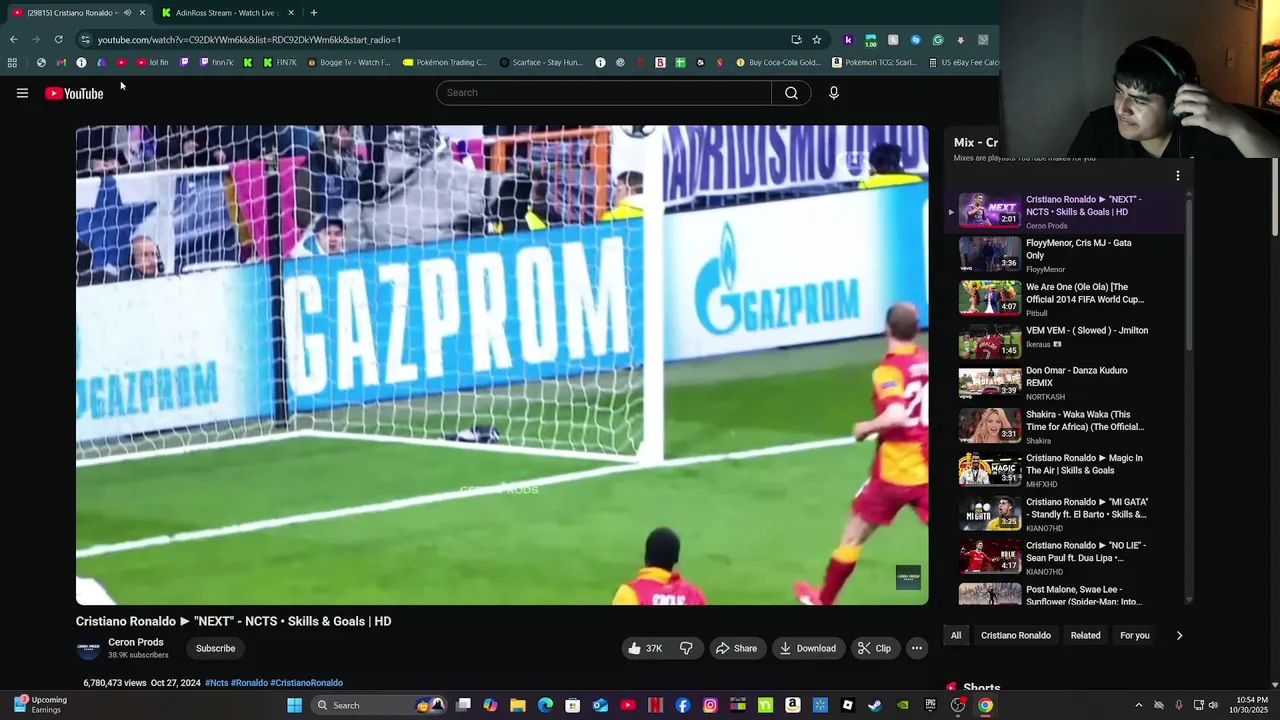Open Instagram from the taskbar
1280x720 pixels.
click(x=710, y=705)
